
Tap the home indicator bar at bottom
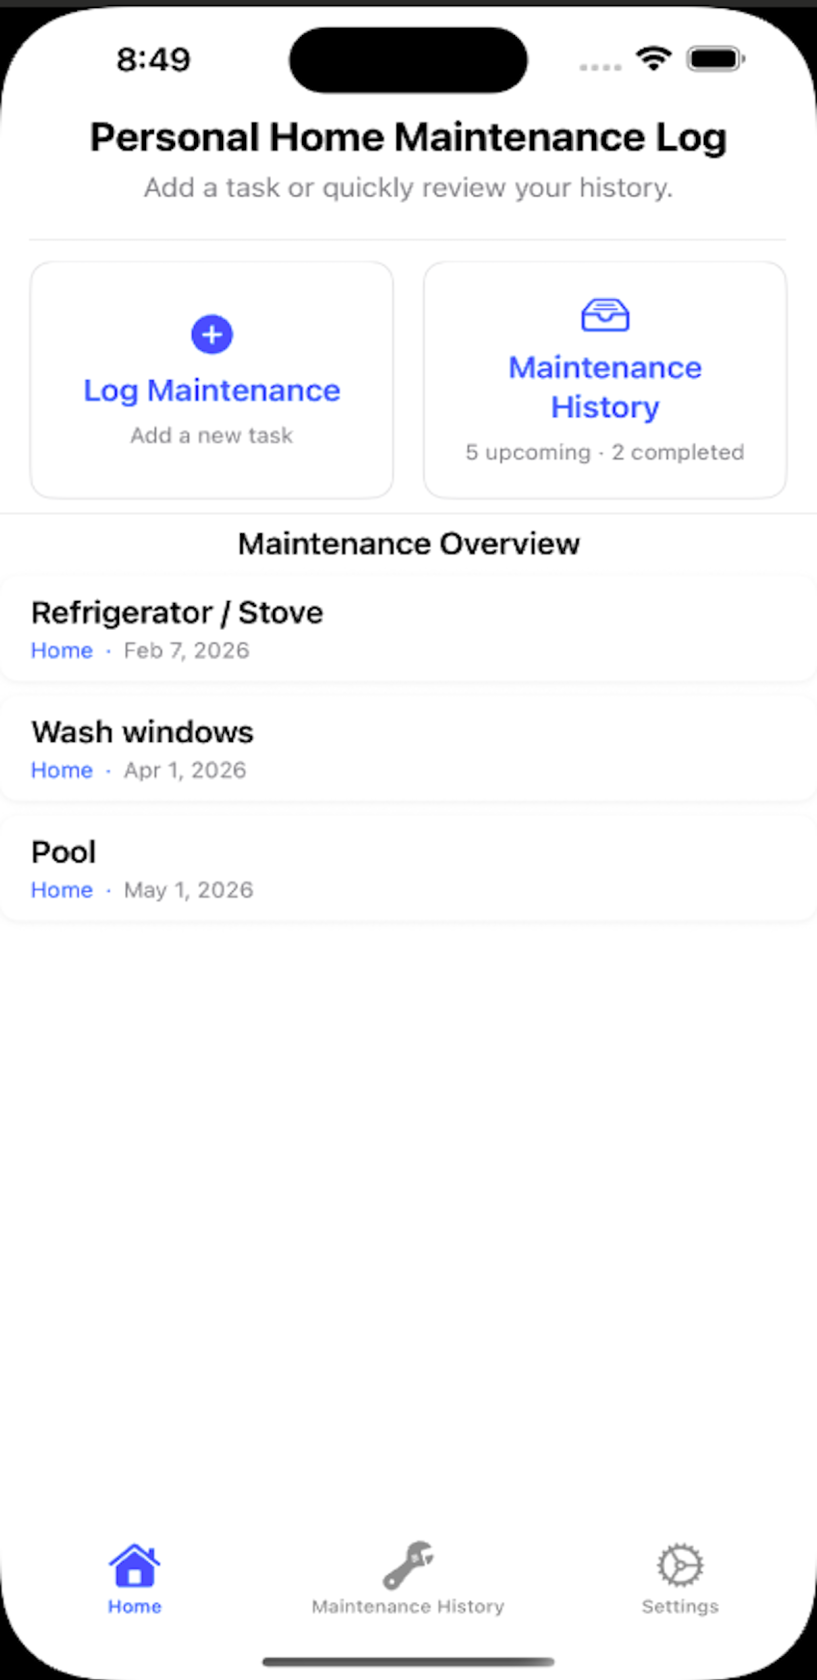tap(408, 1662)
